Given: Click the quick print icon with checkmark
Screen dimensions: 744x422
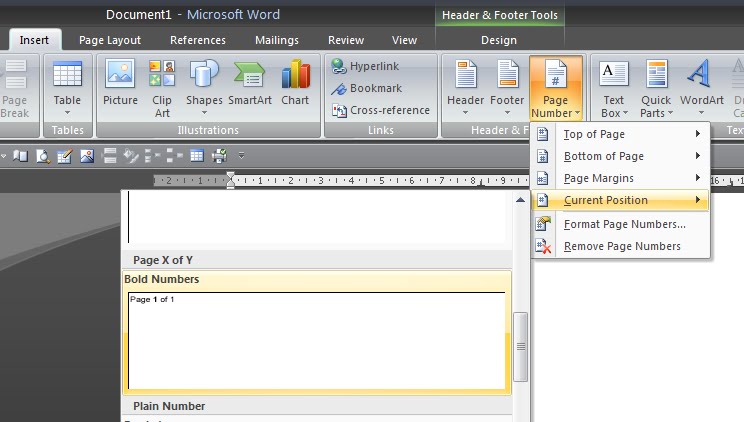Looking at the screenshot, I should point(219,156).
